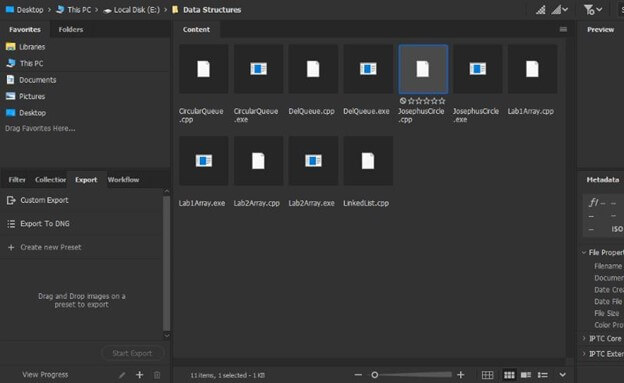Switch to details view
The width and height of the screenshot is (624, 383).
526,375
